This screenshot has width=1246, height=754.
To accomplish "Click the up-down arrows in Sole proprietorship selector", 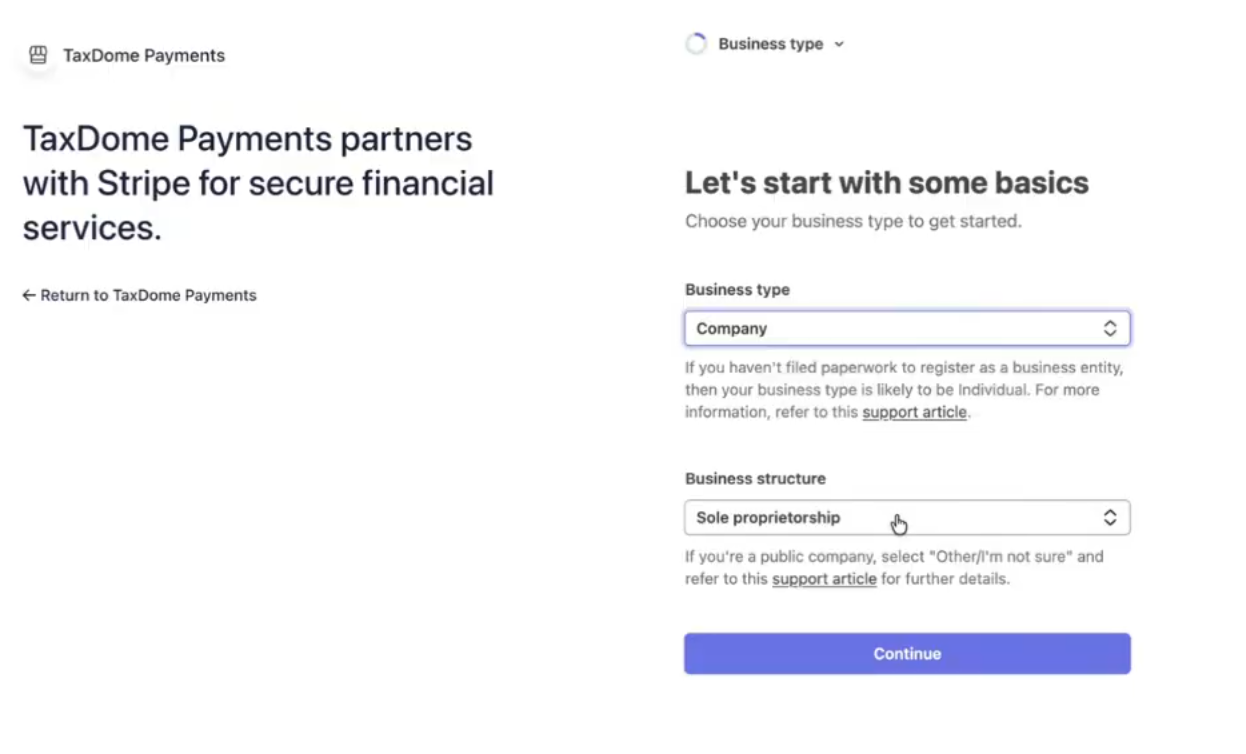I will click(x=1110, y=518).
